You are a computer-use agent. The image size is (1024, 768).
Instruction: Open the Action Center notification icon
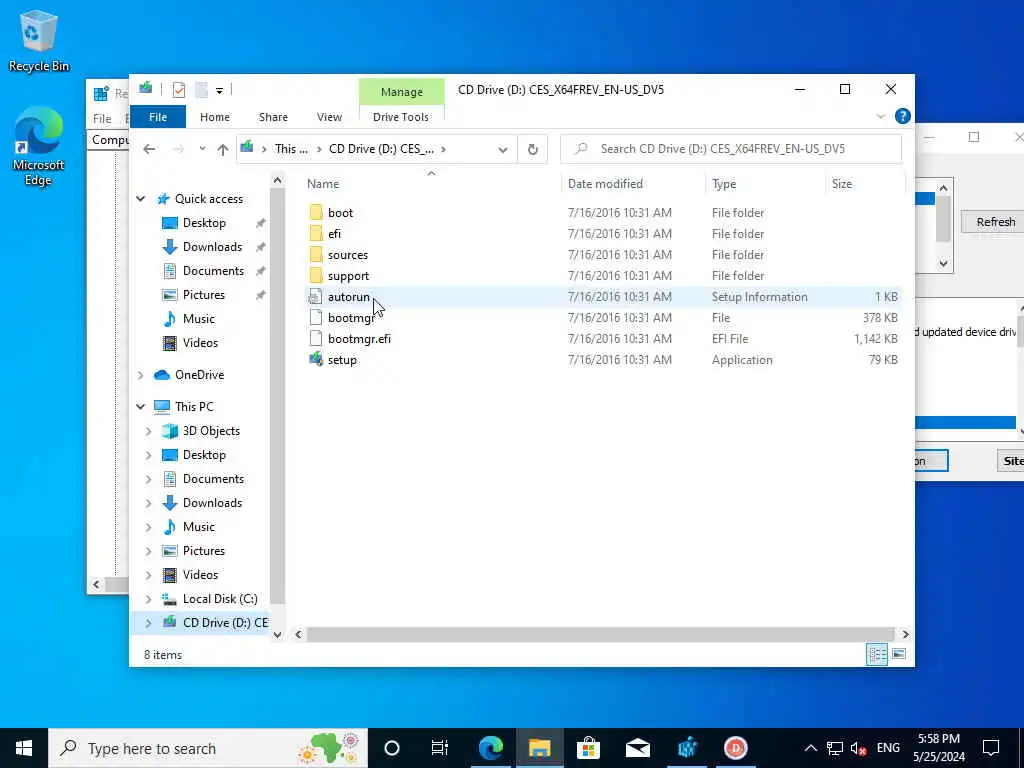click(991, 748)
